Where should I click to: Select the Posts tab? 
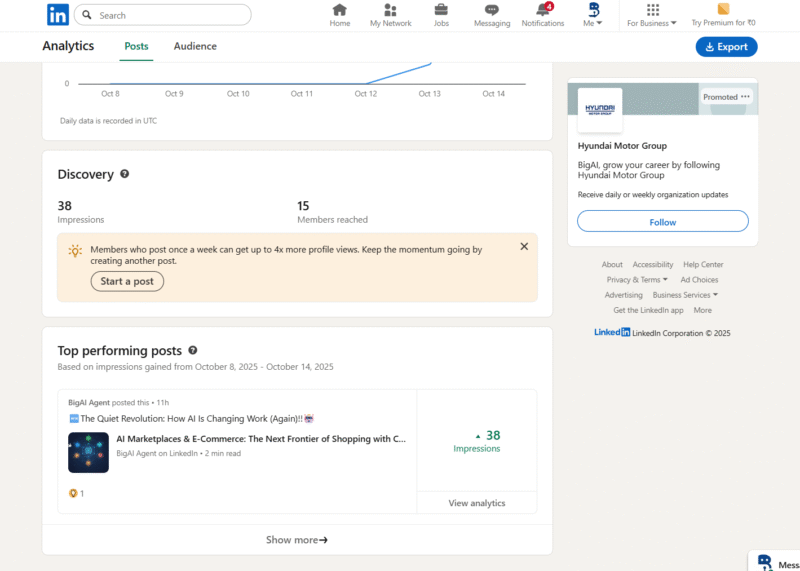pyautogui.click(x=136, y=46)
